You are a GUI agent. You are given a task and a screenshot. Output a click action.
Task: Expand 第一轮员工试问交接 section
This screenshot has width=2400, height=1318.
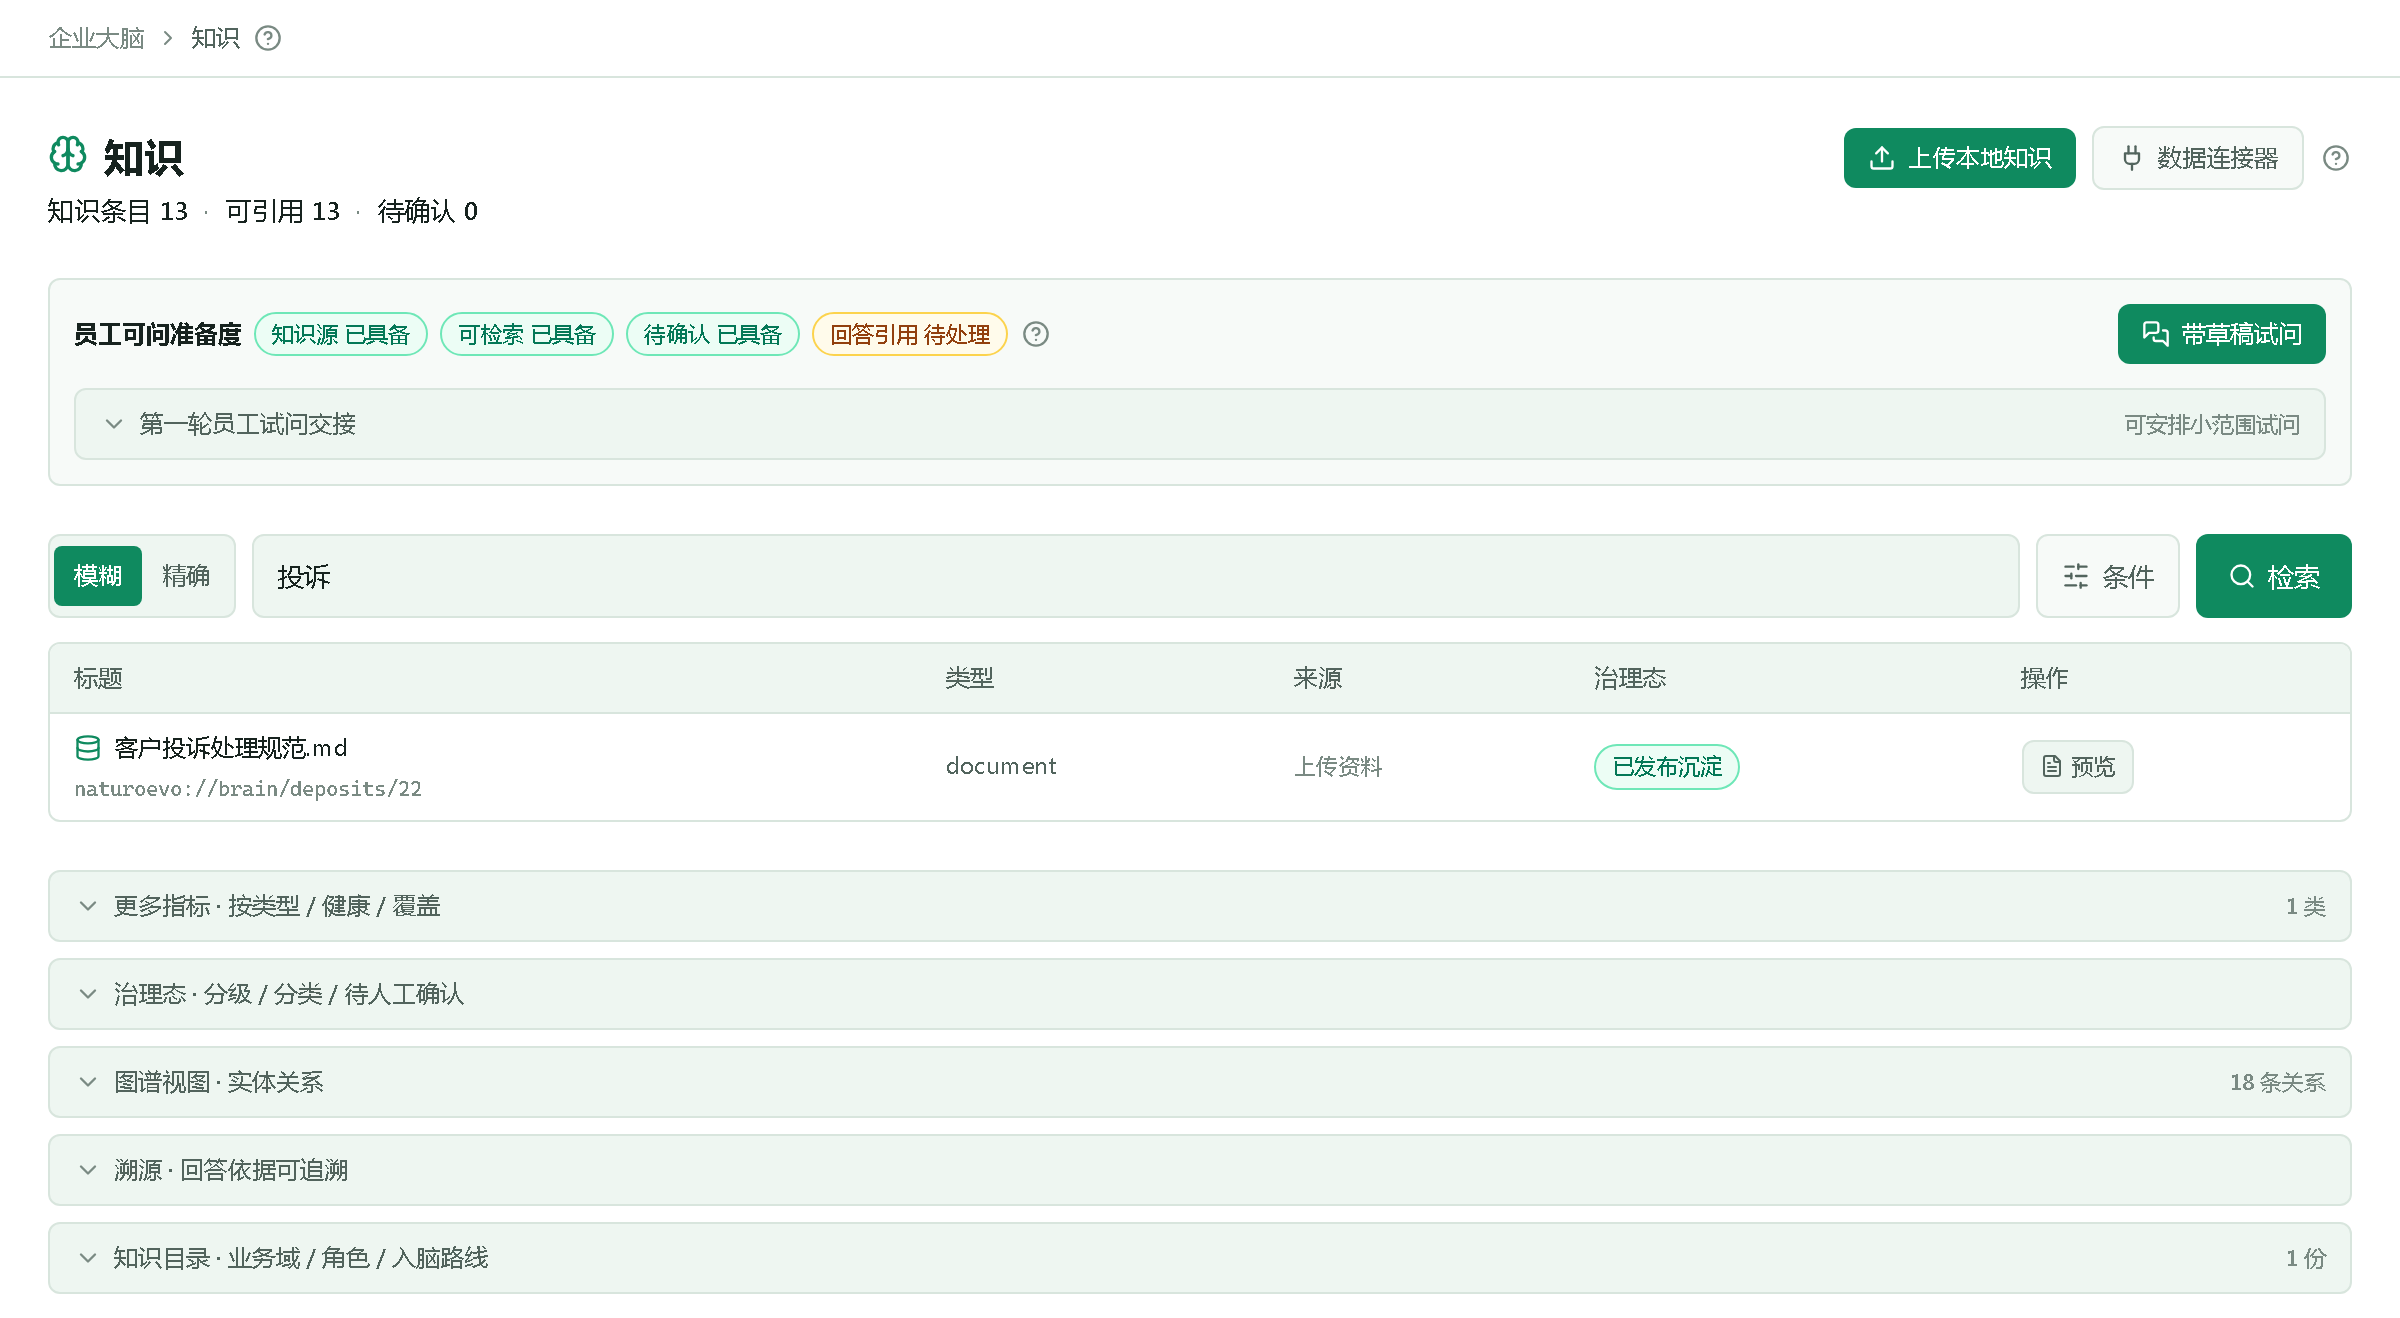[1200, 424]
